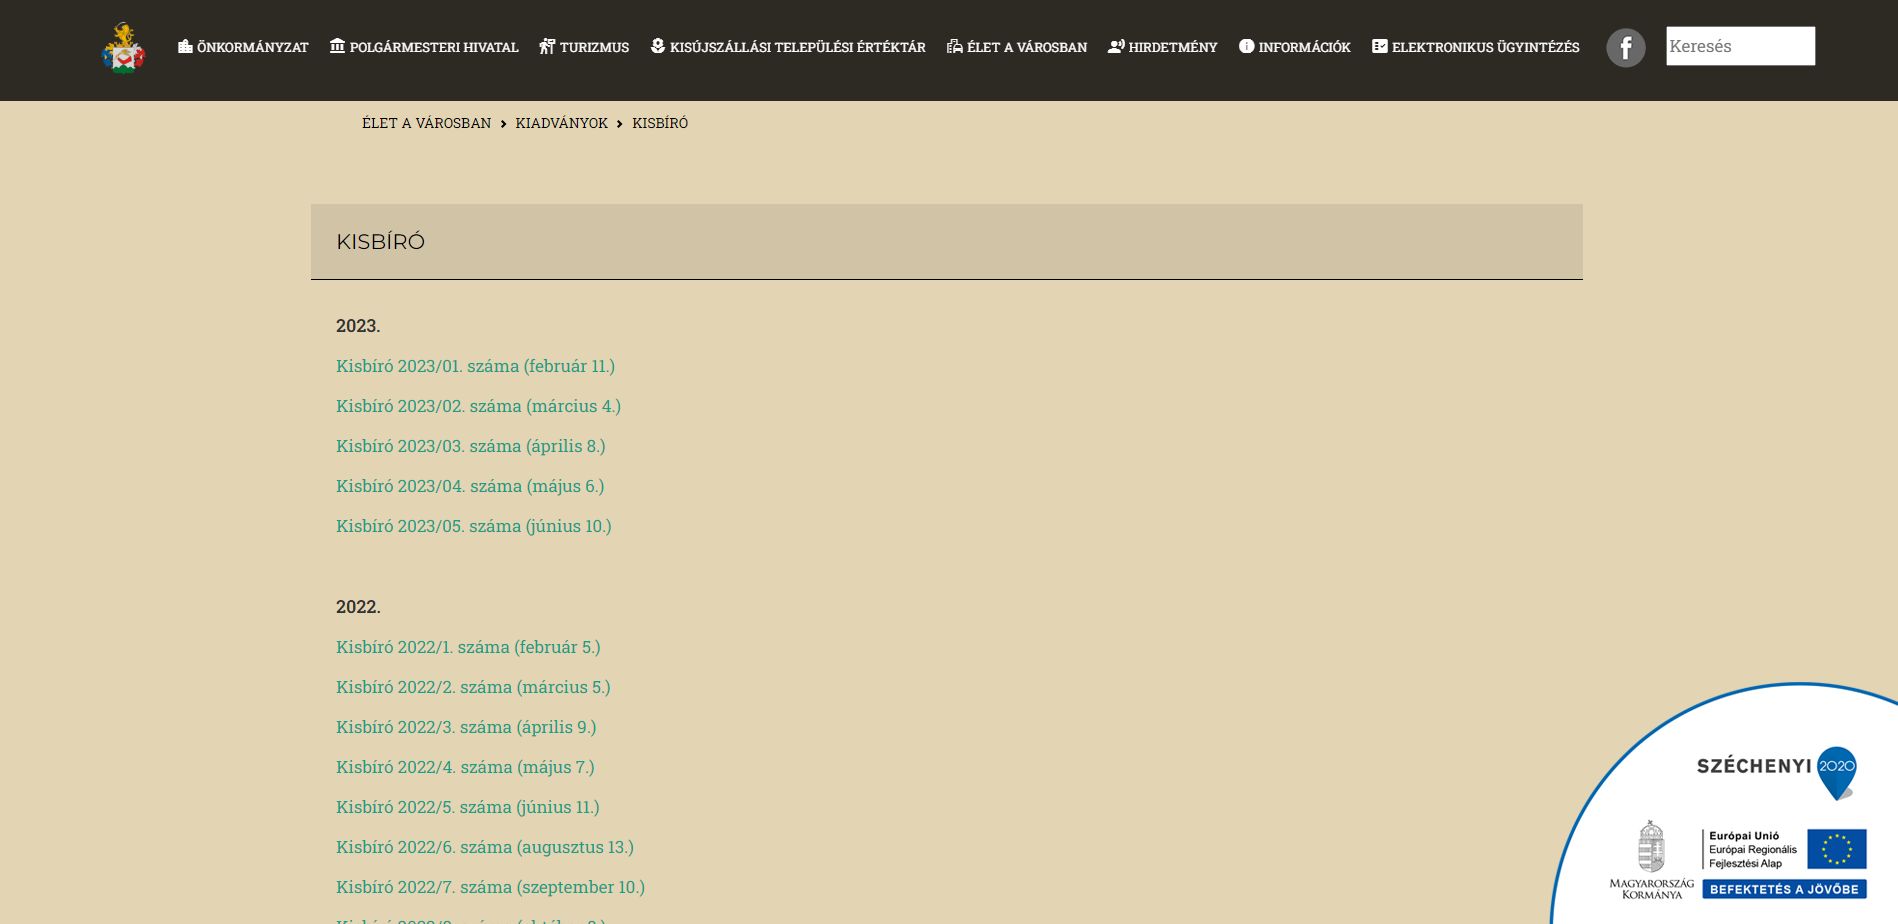Open Kisbíró 2023/03. száma (április 8.)
1898x924 pixels.
pyautogui.click(x=471, y=446)
